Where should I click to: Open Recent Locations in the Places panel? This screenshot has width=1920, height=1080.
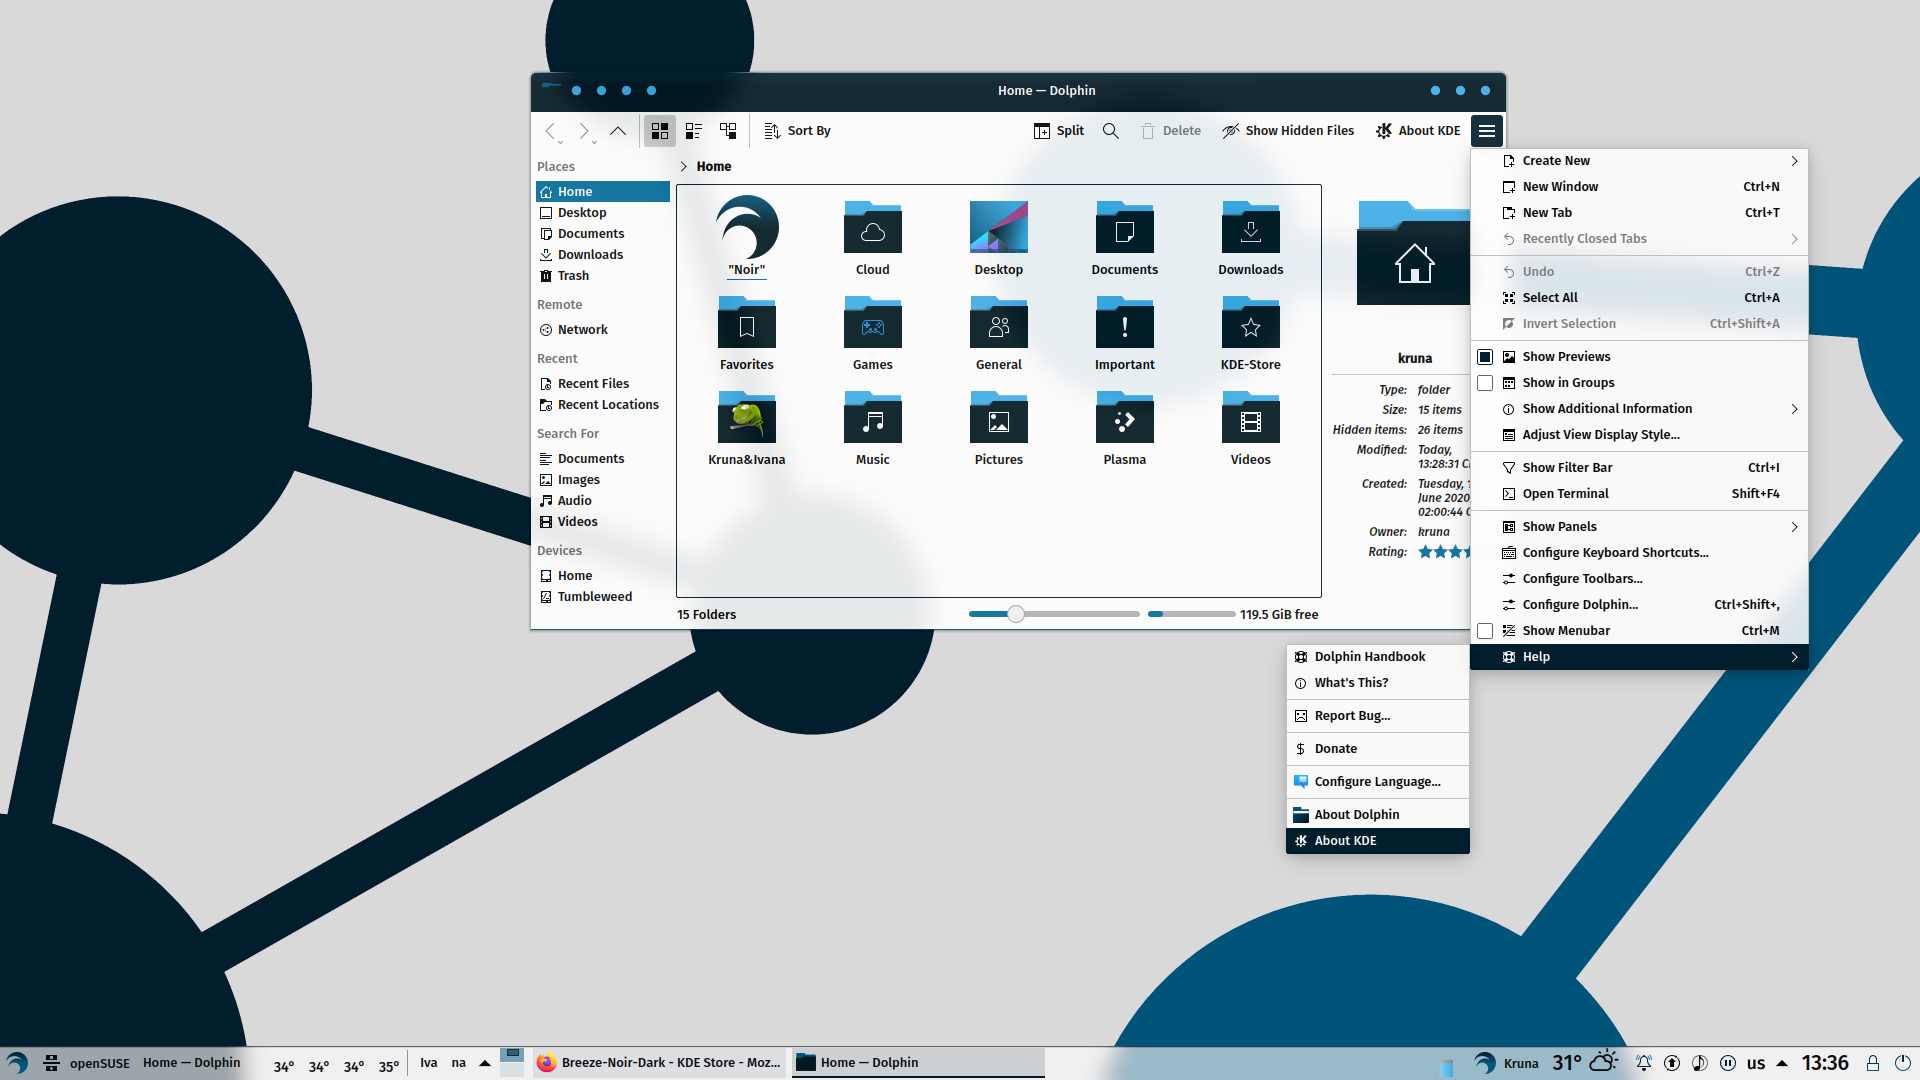[603, 405]
